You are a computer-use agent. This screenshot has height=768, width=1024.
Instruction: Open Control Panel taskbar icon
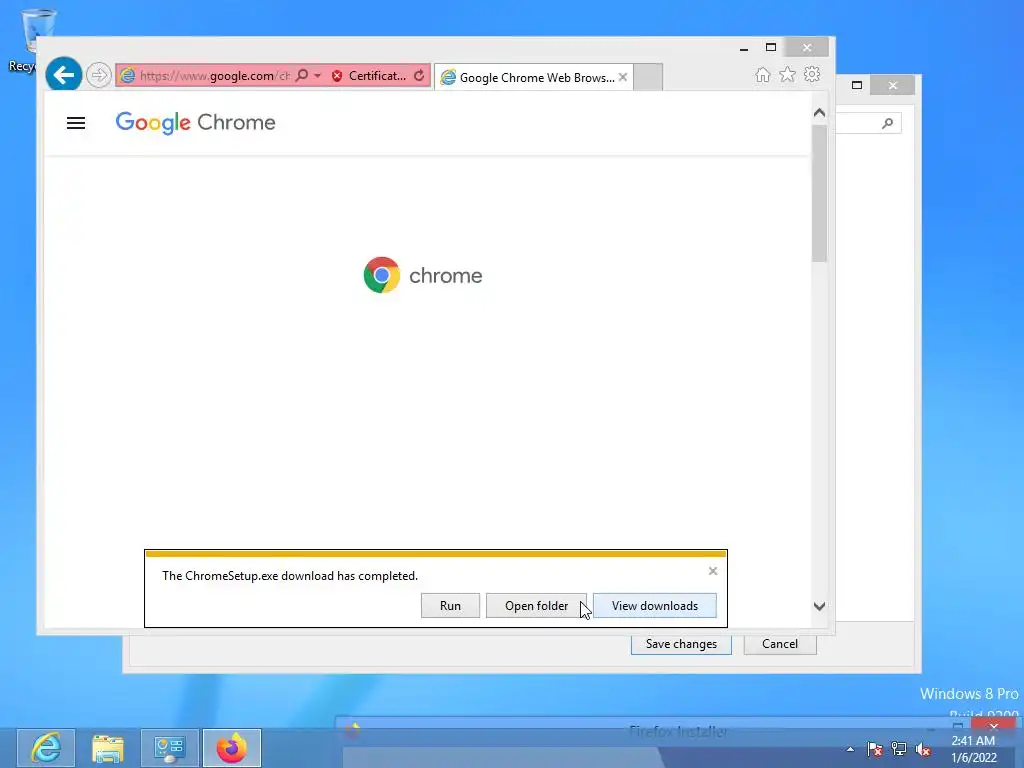(170, 748)
